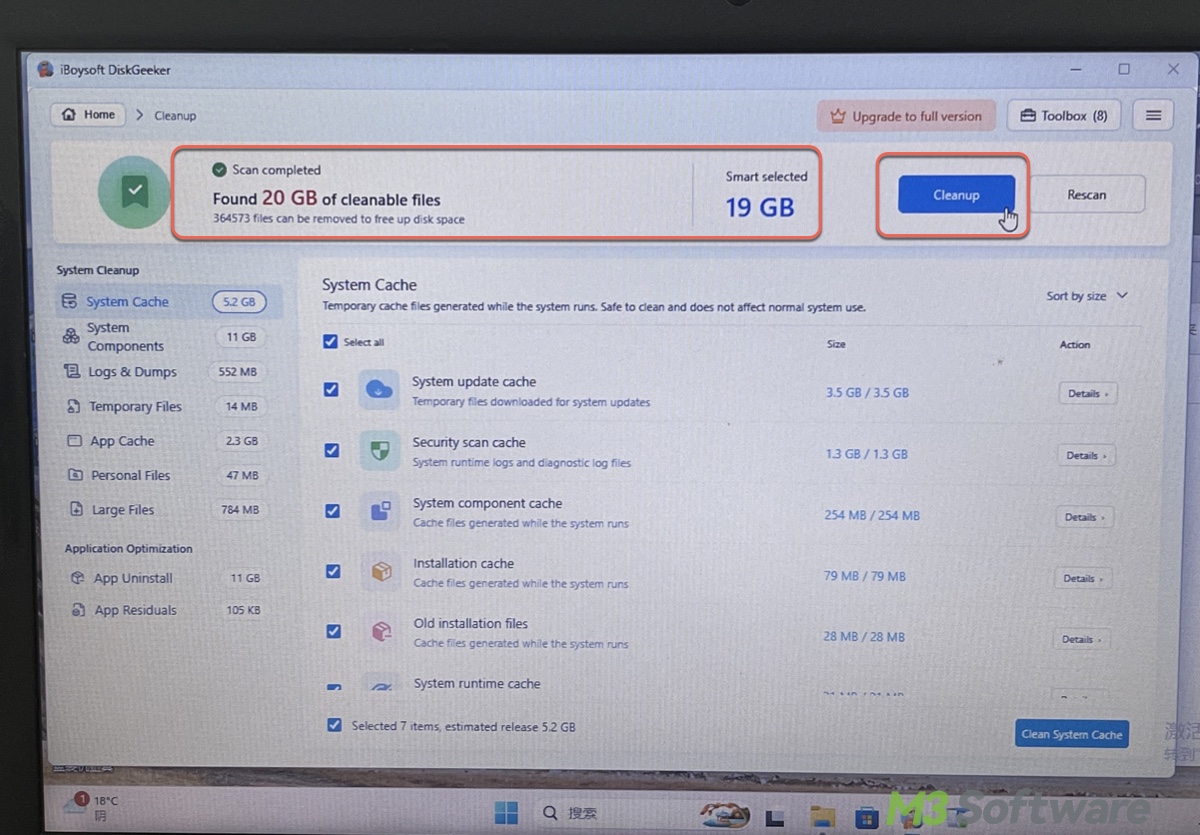Click the Installation cache box icon
The height and width of the screenshot is (835, 1200).
coord(381,571)
